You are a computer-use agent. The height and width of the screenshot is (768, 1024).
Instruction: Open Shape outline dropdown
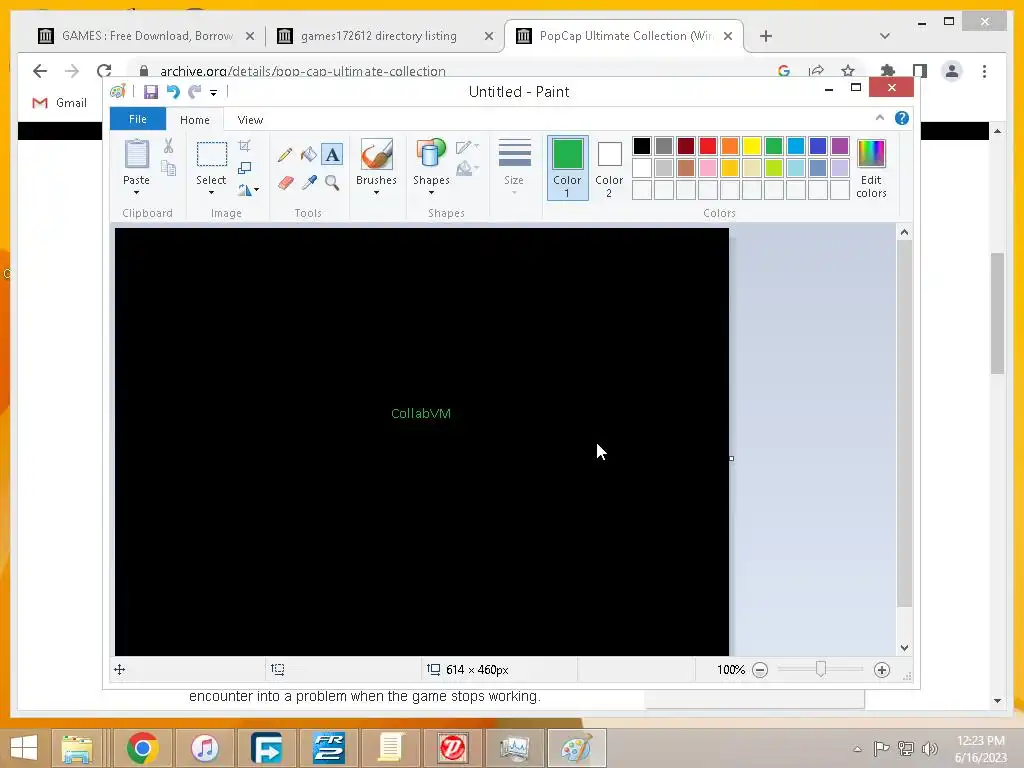(467, 147)
